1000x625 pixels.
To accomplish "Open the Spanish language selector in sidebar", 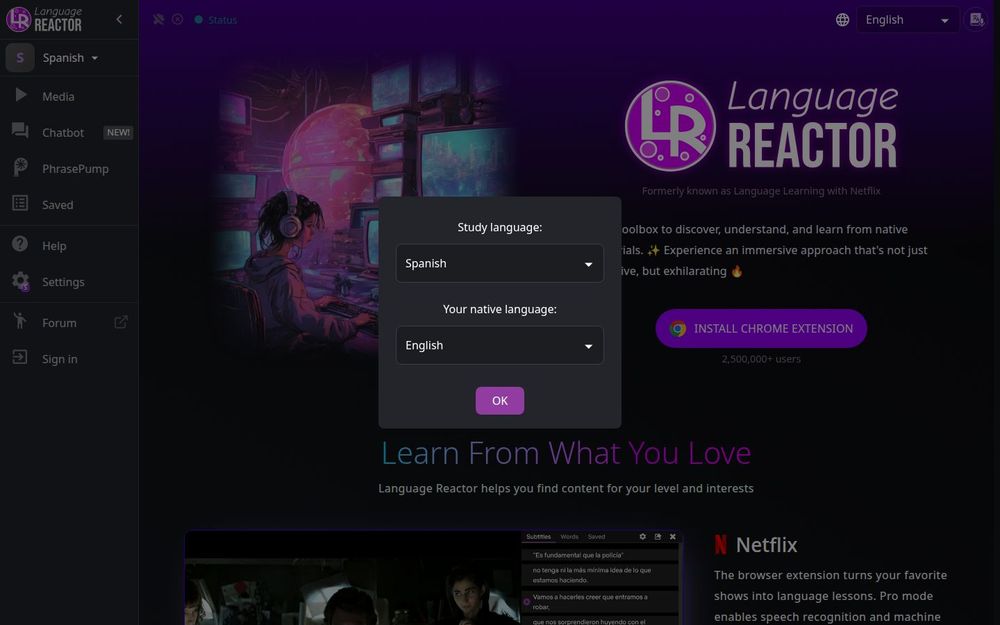I will [x=68, y=57].
